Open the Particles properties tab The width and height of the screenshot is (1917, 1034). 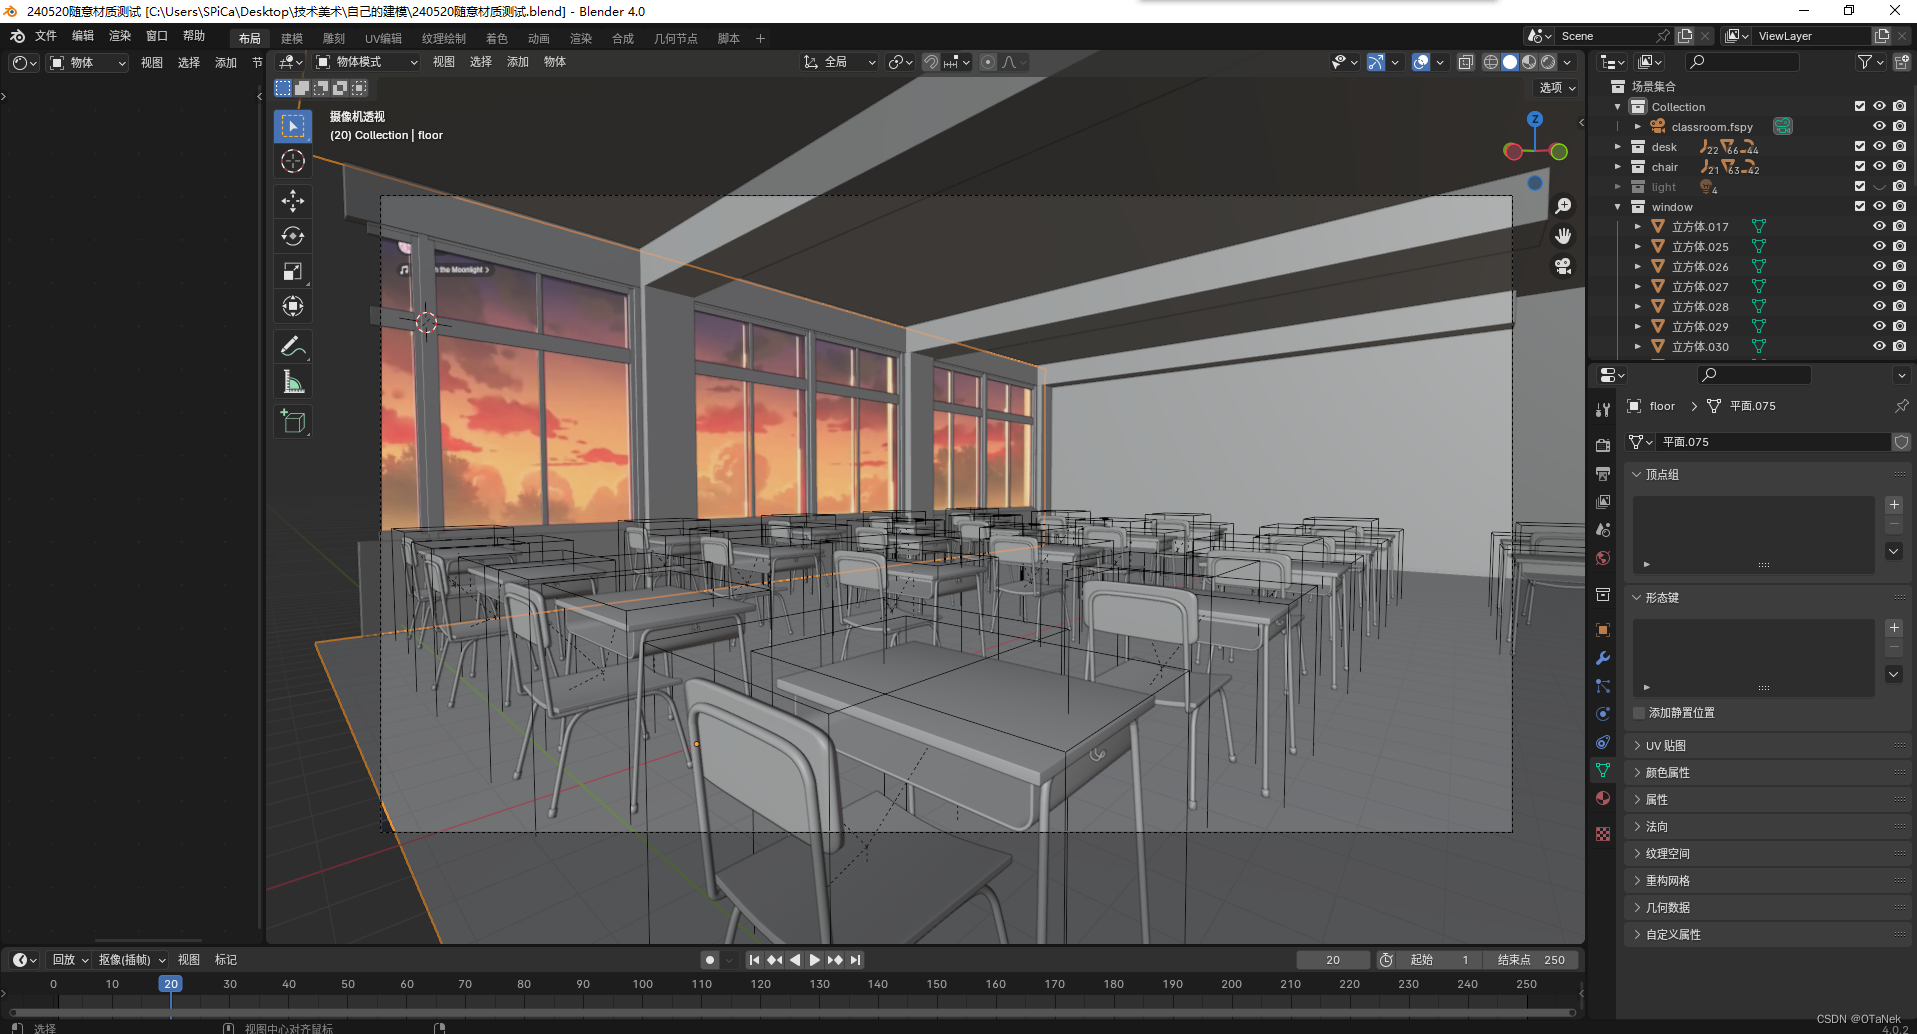pyautogui.click(x=1603, y=686)
